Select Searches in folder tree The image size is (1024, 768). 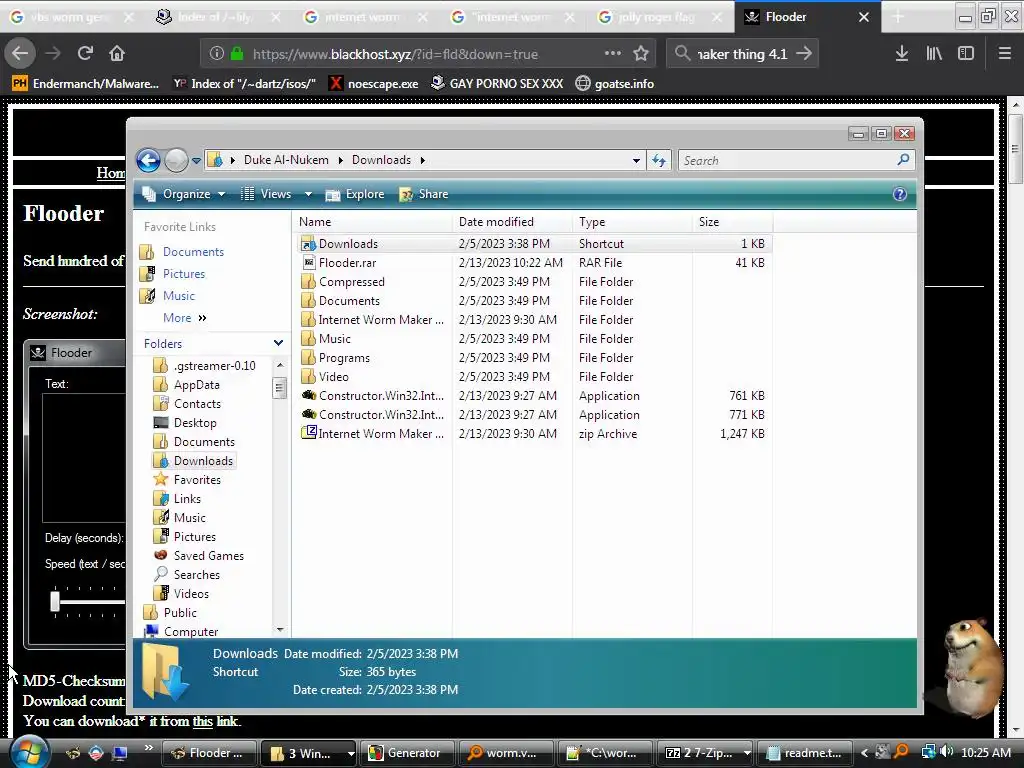click(x=196, y=575)
